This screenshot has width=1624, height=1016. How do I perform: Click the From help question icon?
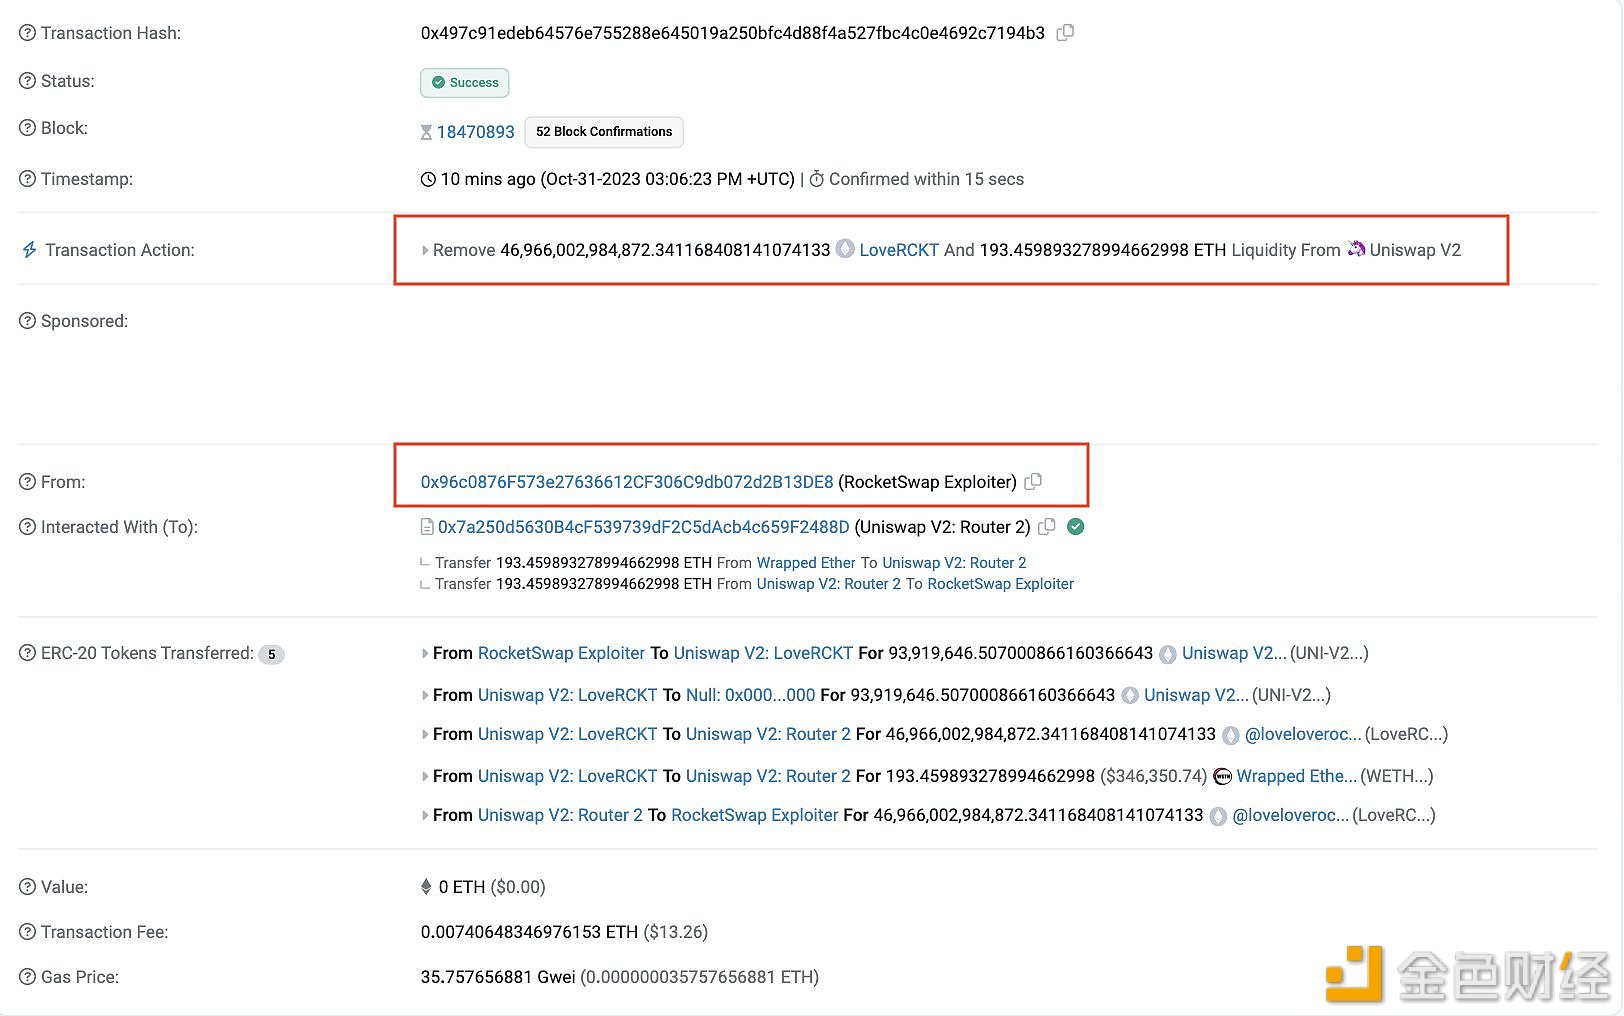[27, 482]
